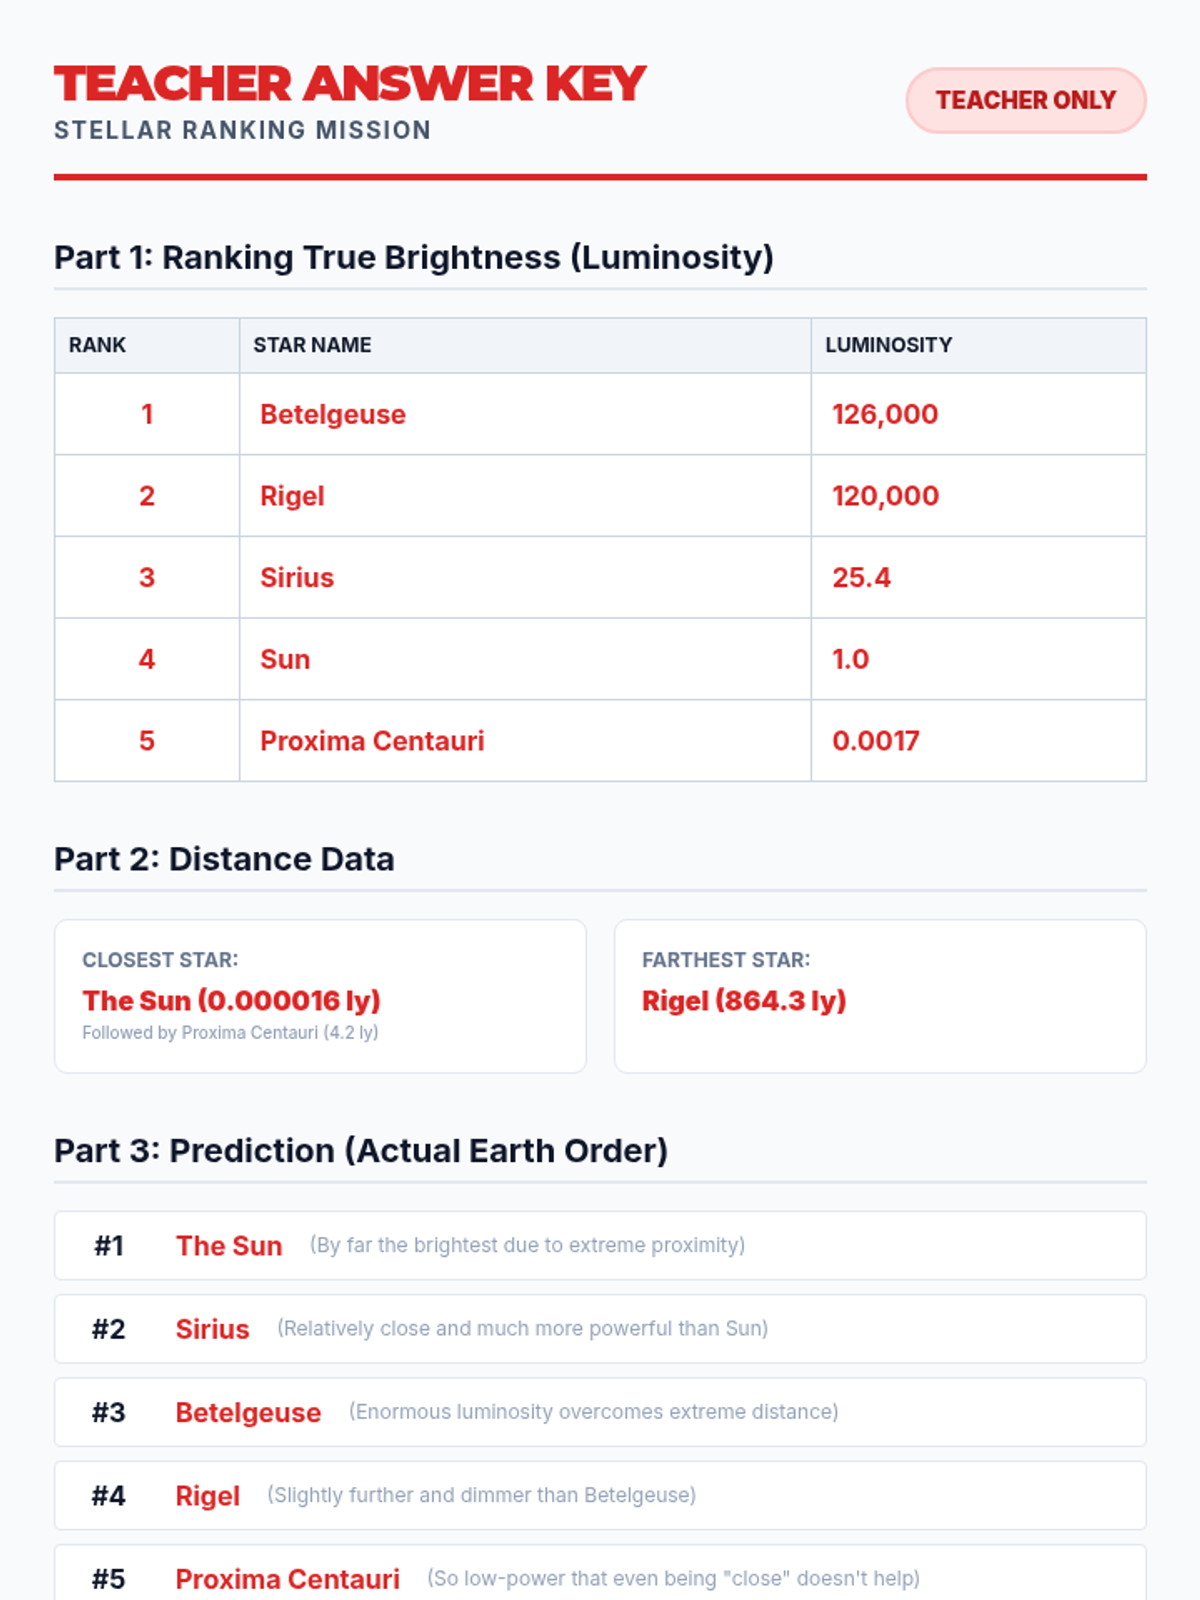Image resolution: width=1200 pixels, height=1600 pixels.
Task: Click the RANK column header
Action: point(97,345)
